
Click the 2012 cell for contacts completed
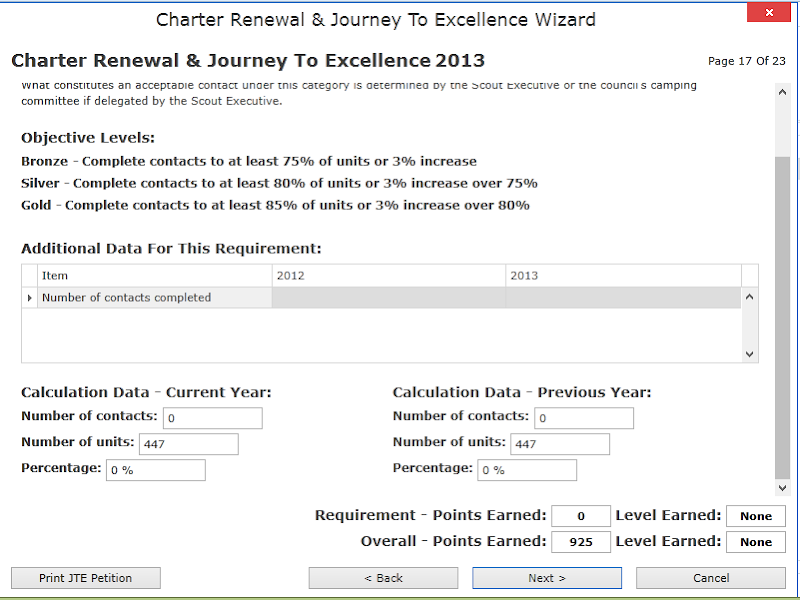click(389, 297)
